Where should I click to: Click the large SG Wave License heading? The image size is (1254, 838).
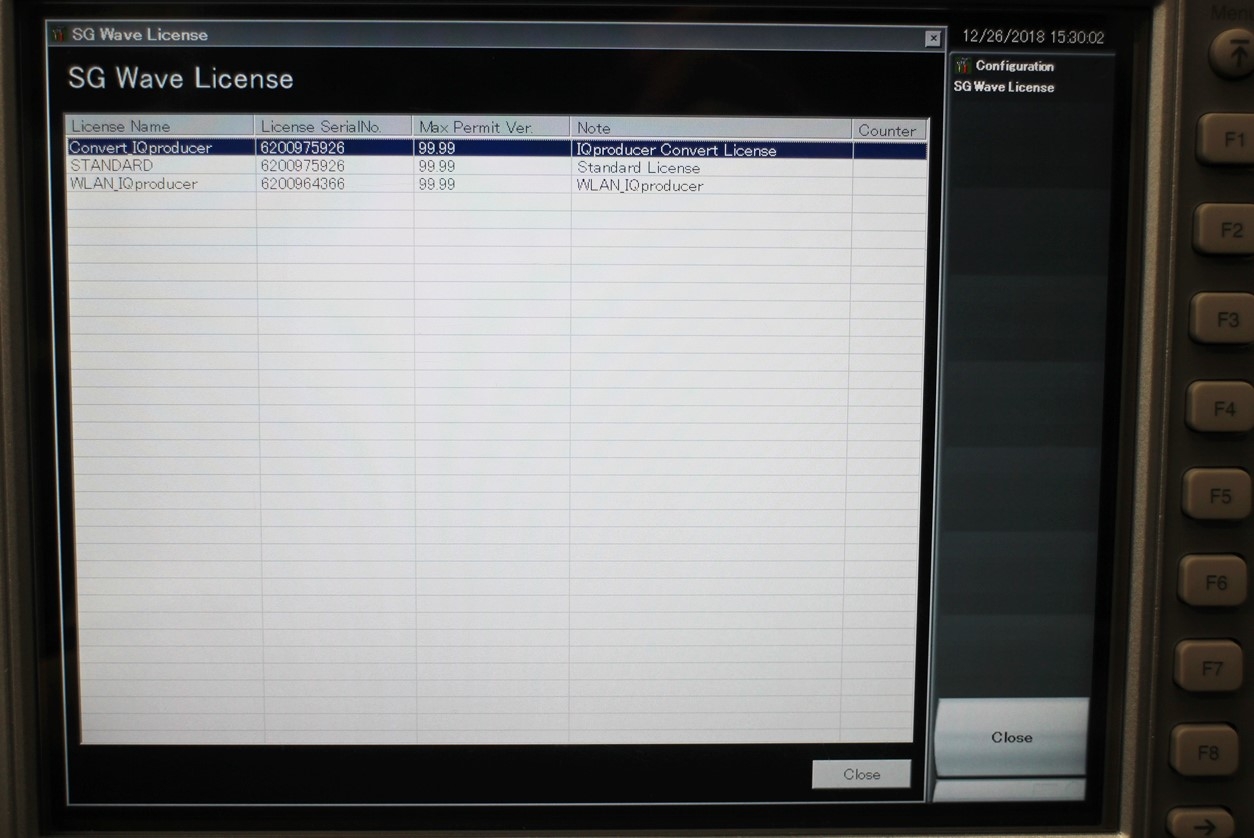point(181,78)
